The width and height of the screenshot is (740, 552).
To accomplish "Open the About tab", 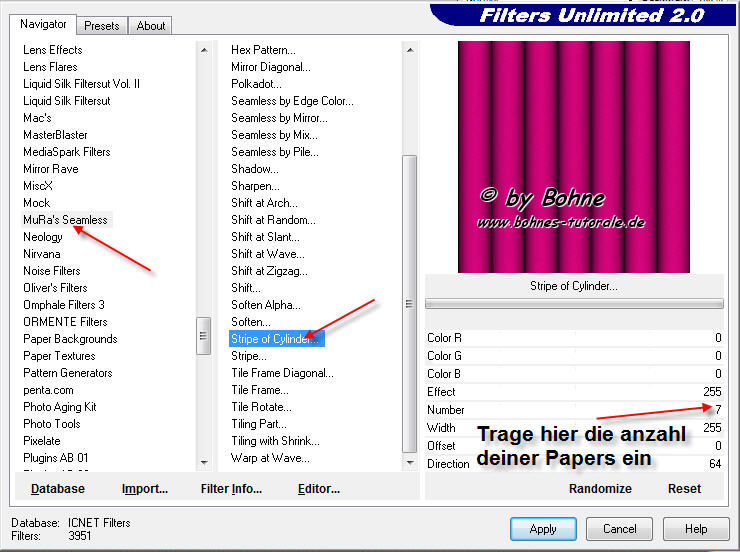I will pyautogui.click(x=151, y=26).
